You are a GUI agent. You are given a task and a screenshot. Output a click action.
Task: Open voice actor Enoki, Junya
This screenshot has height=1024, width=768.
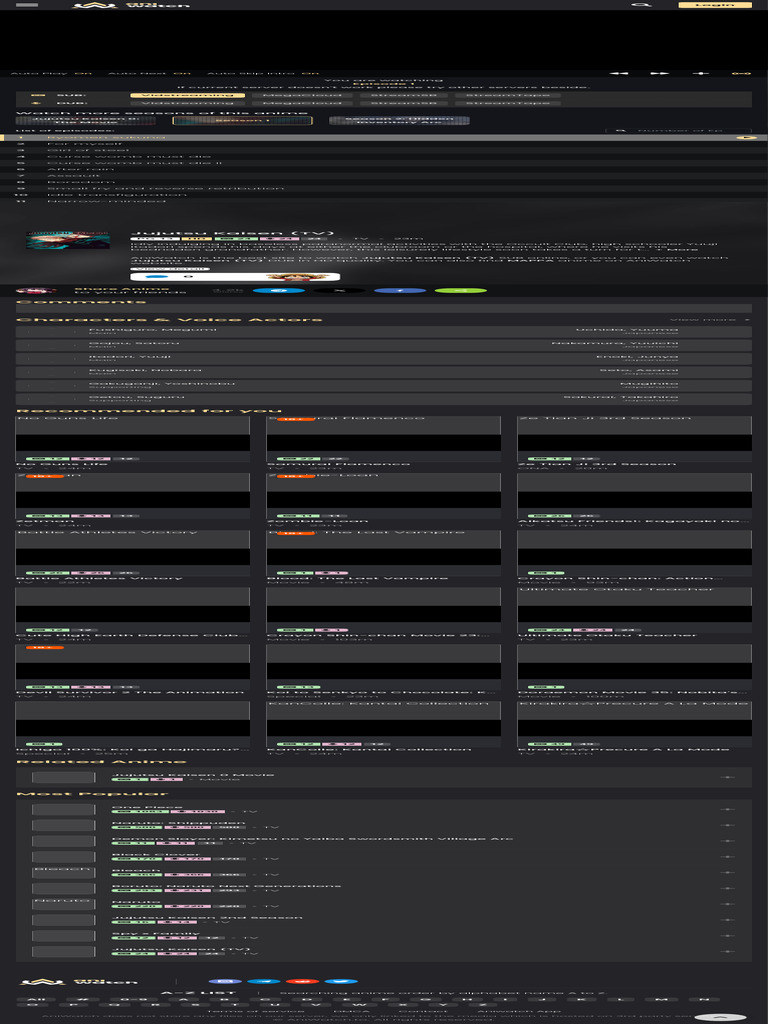tap(637, 357)
